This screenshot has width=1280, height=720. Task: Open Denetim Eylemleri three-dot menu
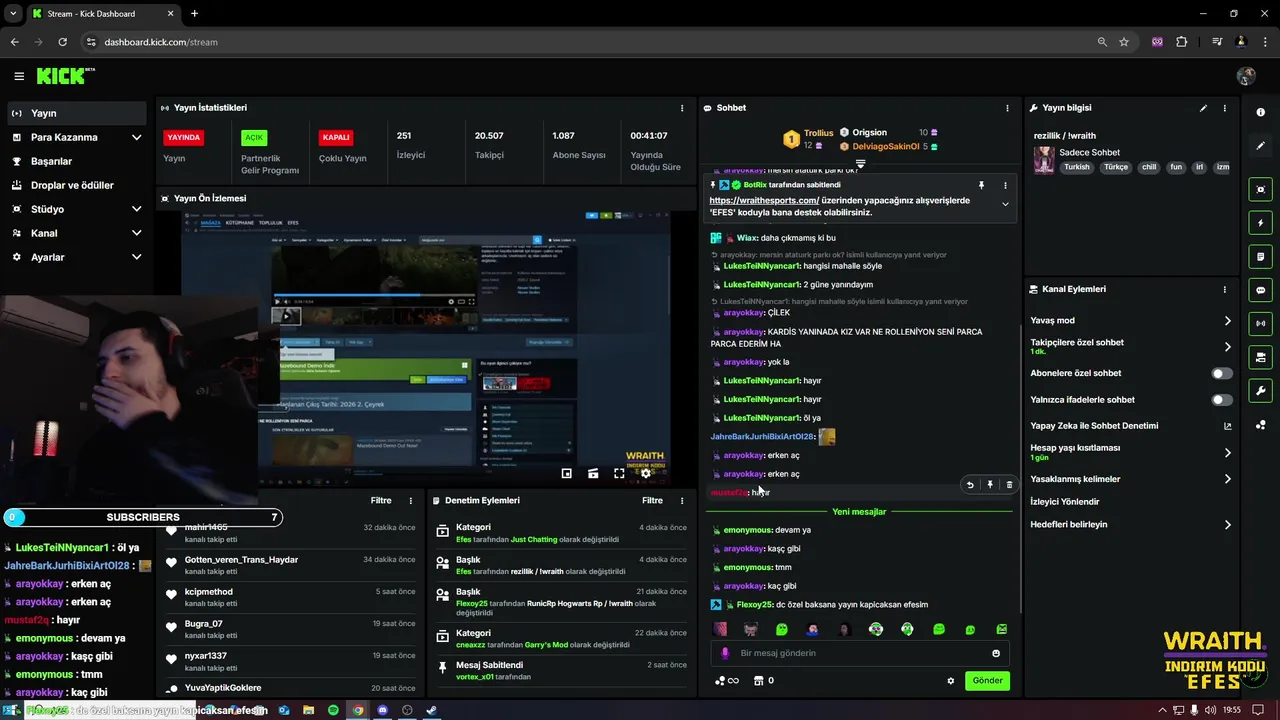click(x=682, y=500)
